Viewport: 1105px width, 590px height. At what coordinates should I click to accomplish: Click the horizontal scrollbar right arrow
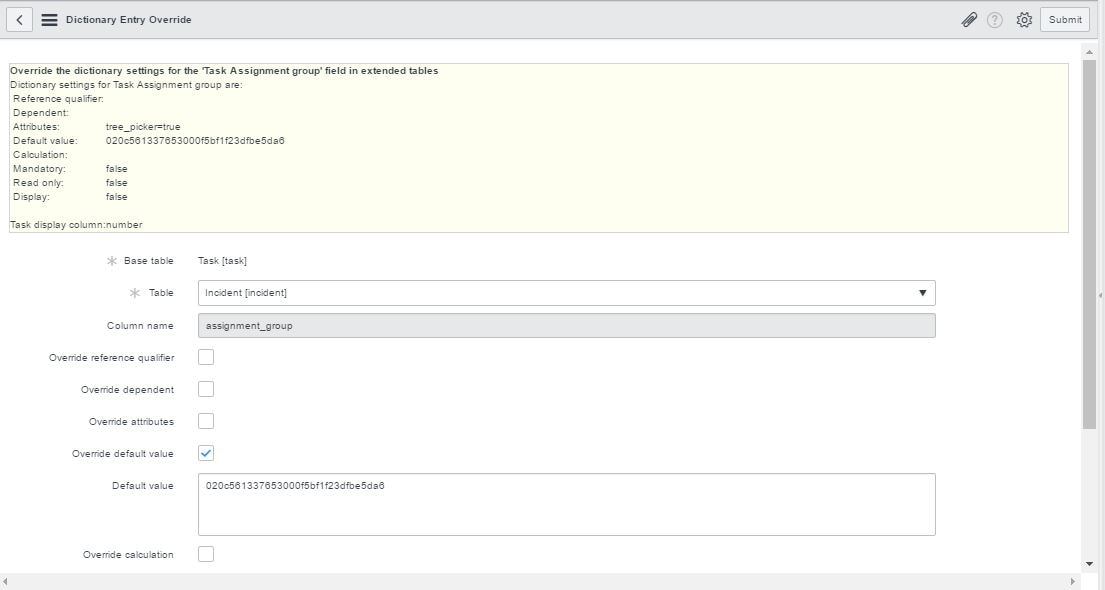pos(1073,582)
